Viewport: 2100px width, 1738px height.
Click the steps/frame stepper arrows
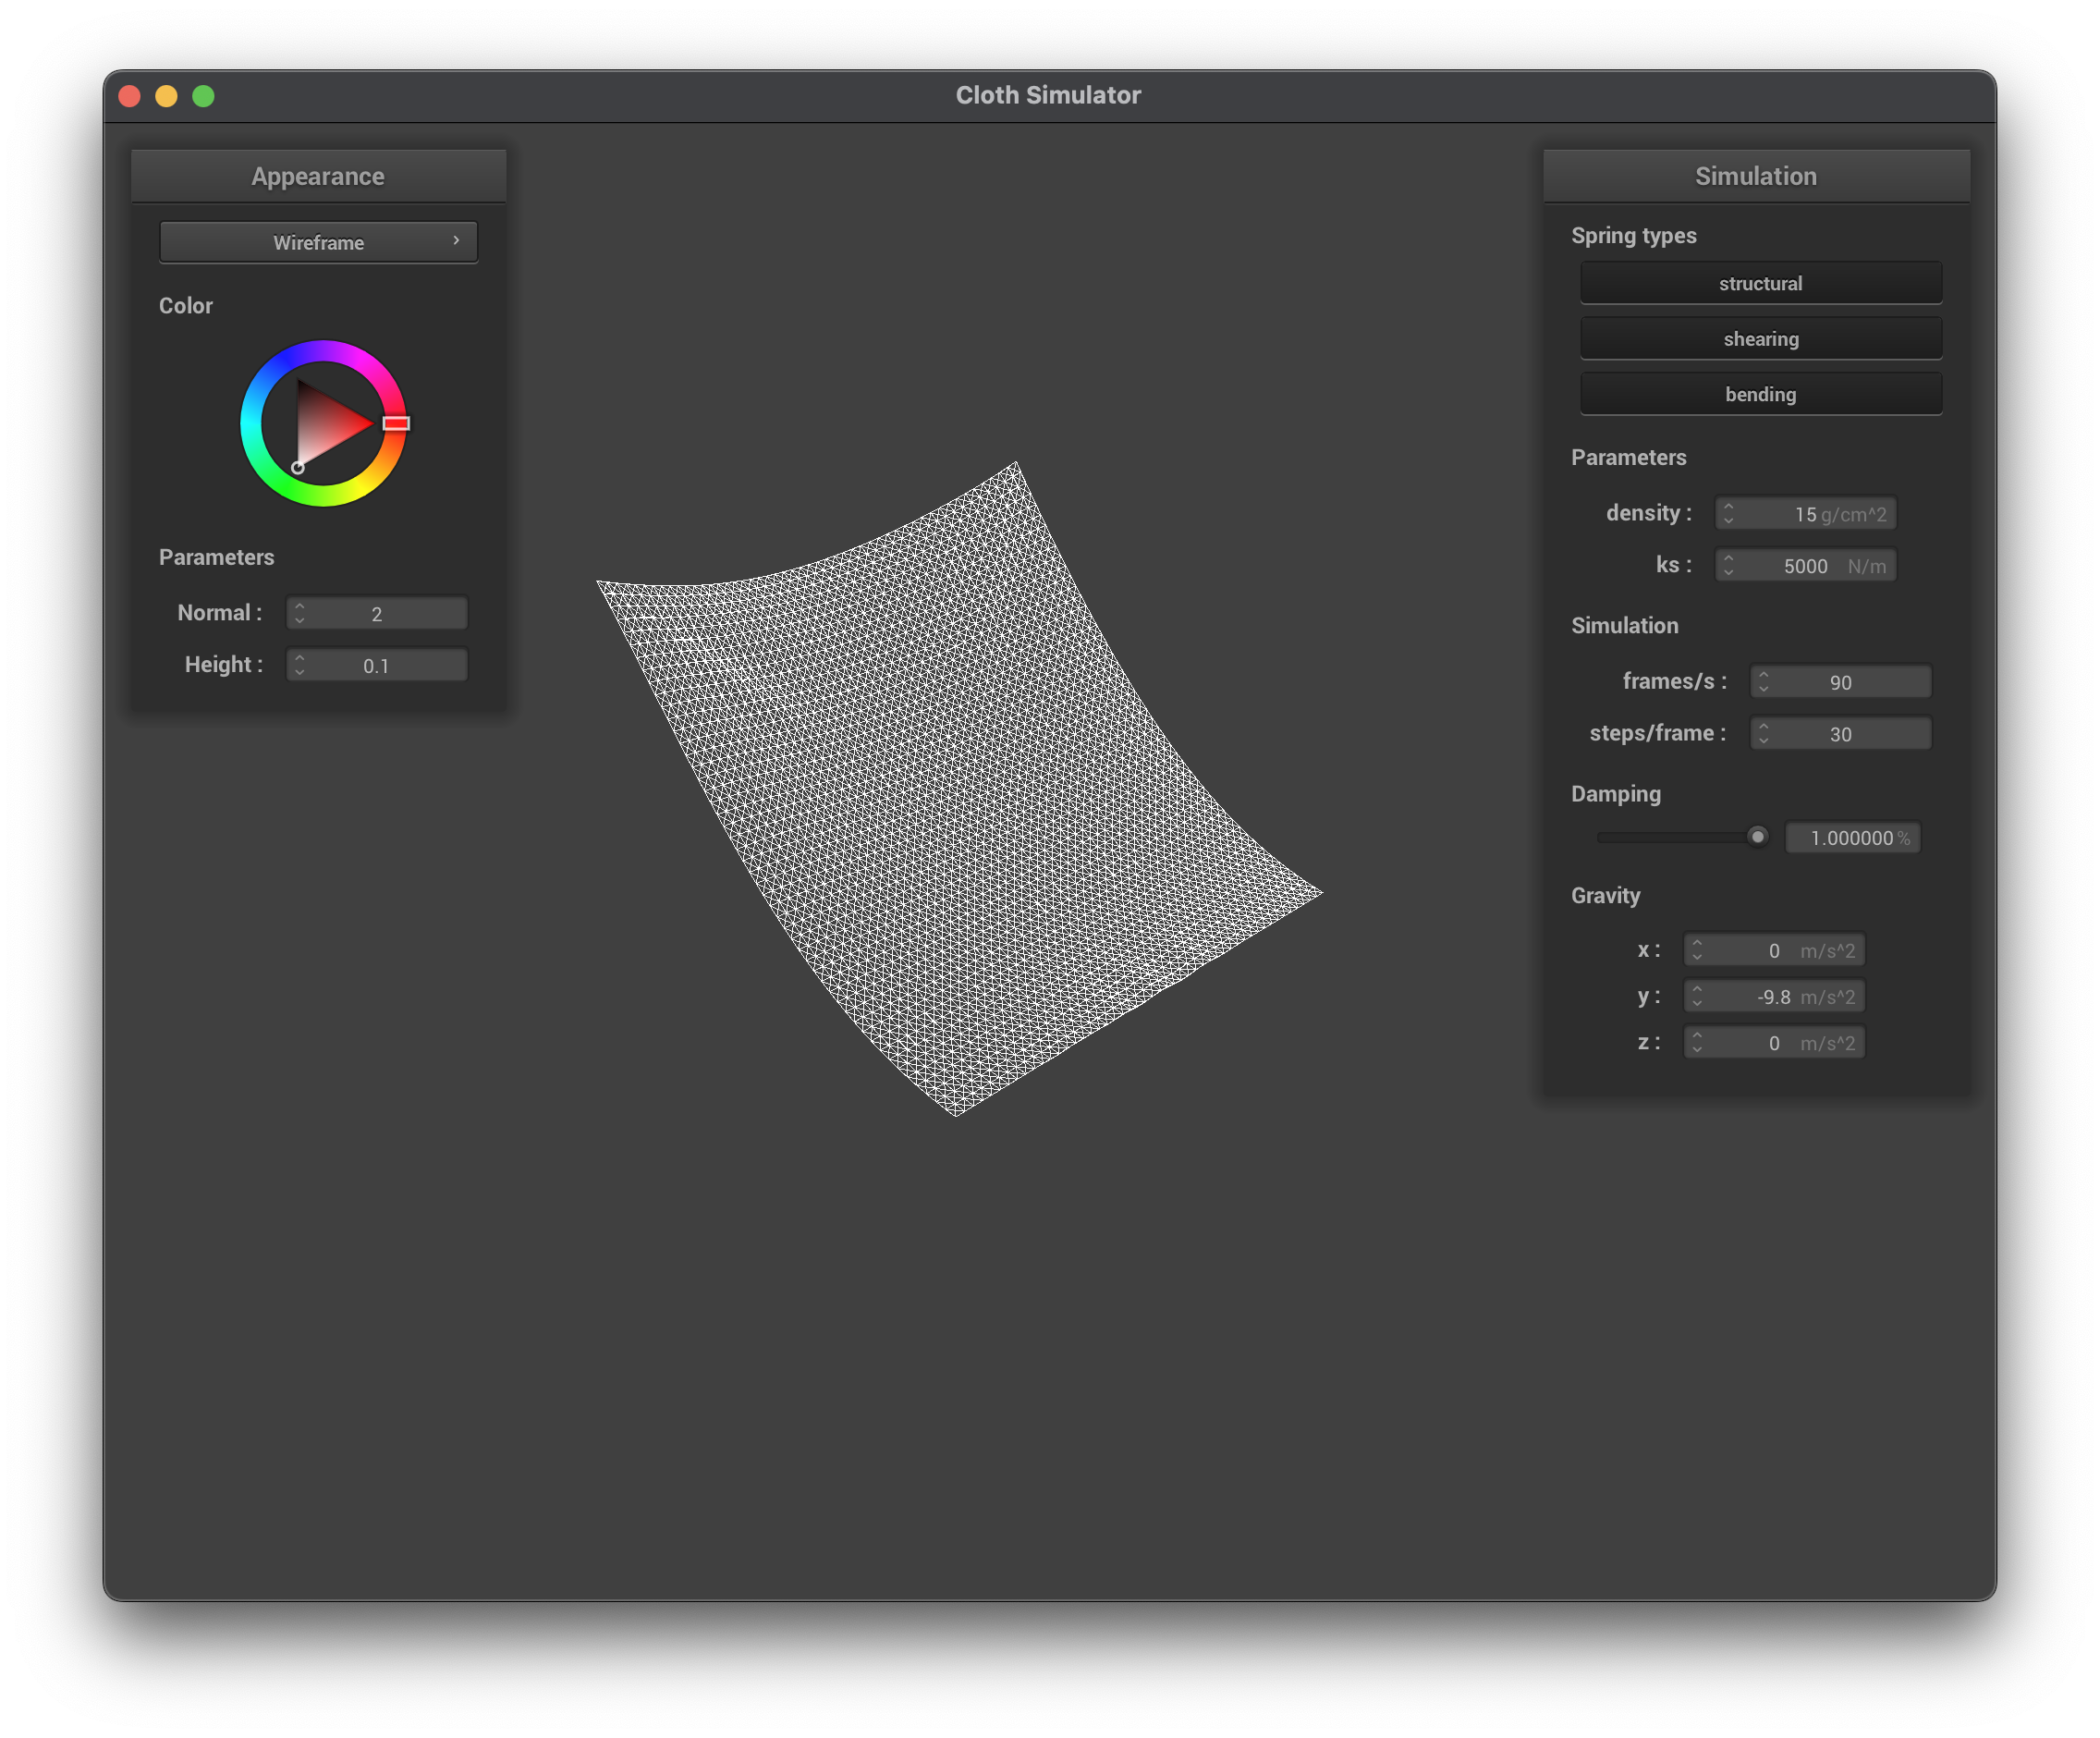pos(1763,733)
